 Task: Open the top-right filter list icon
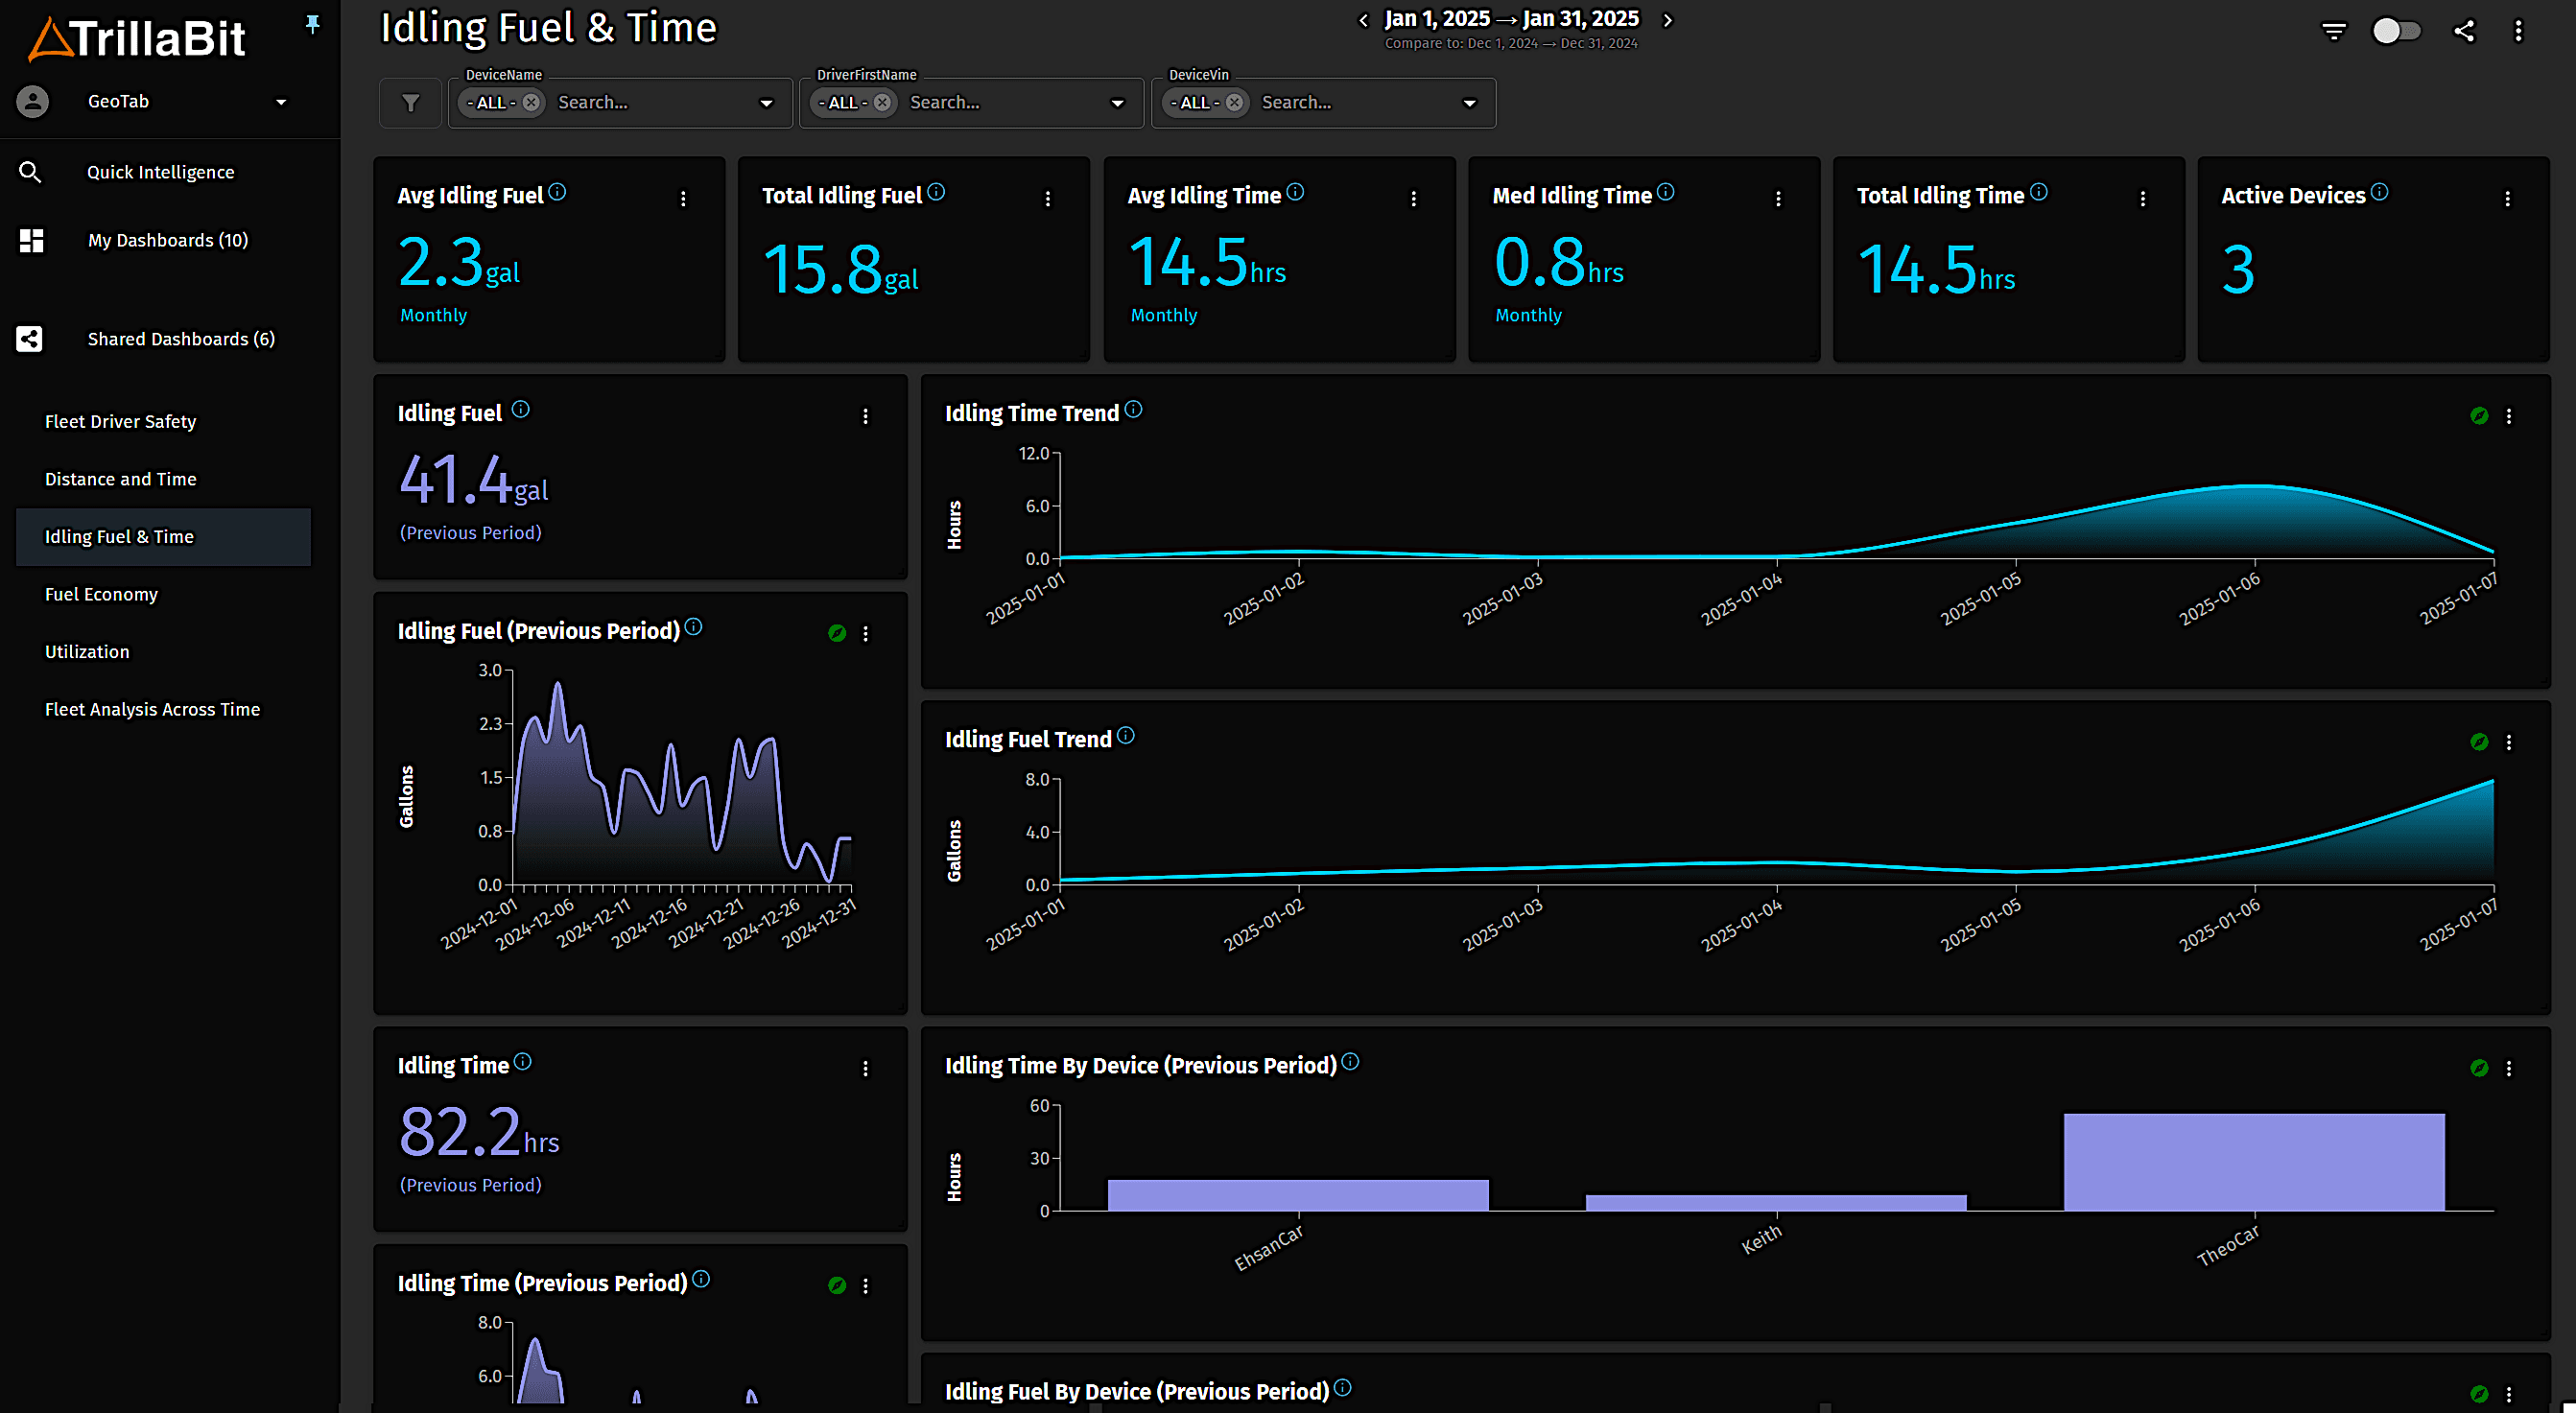point(2333,31)
